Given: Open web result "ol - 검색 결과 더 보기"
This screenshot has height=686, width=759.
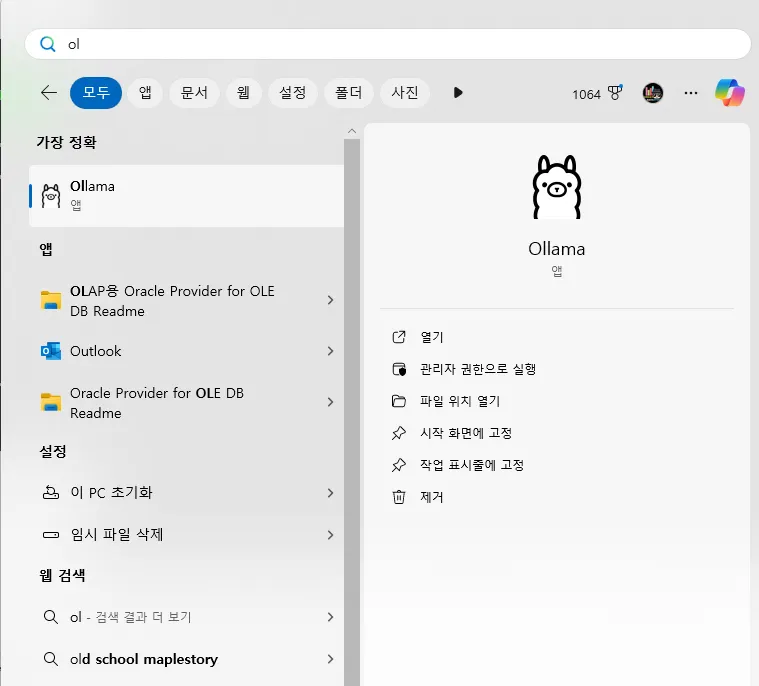Looking at the screenshot, I should pos(131,617).
